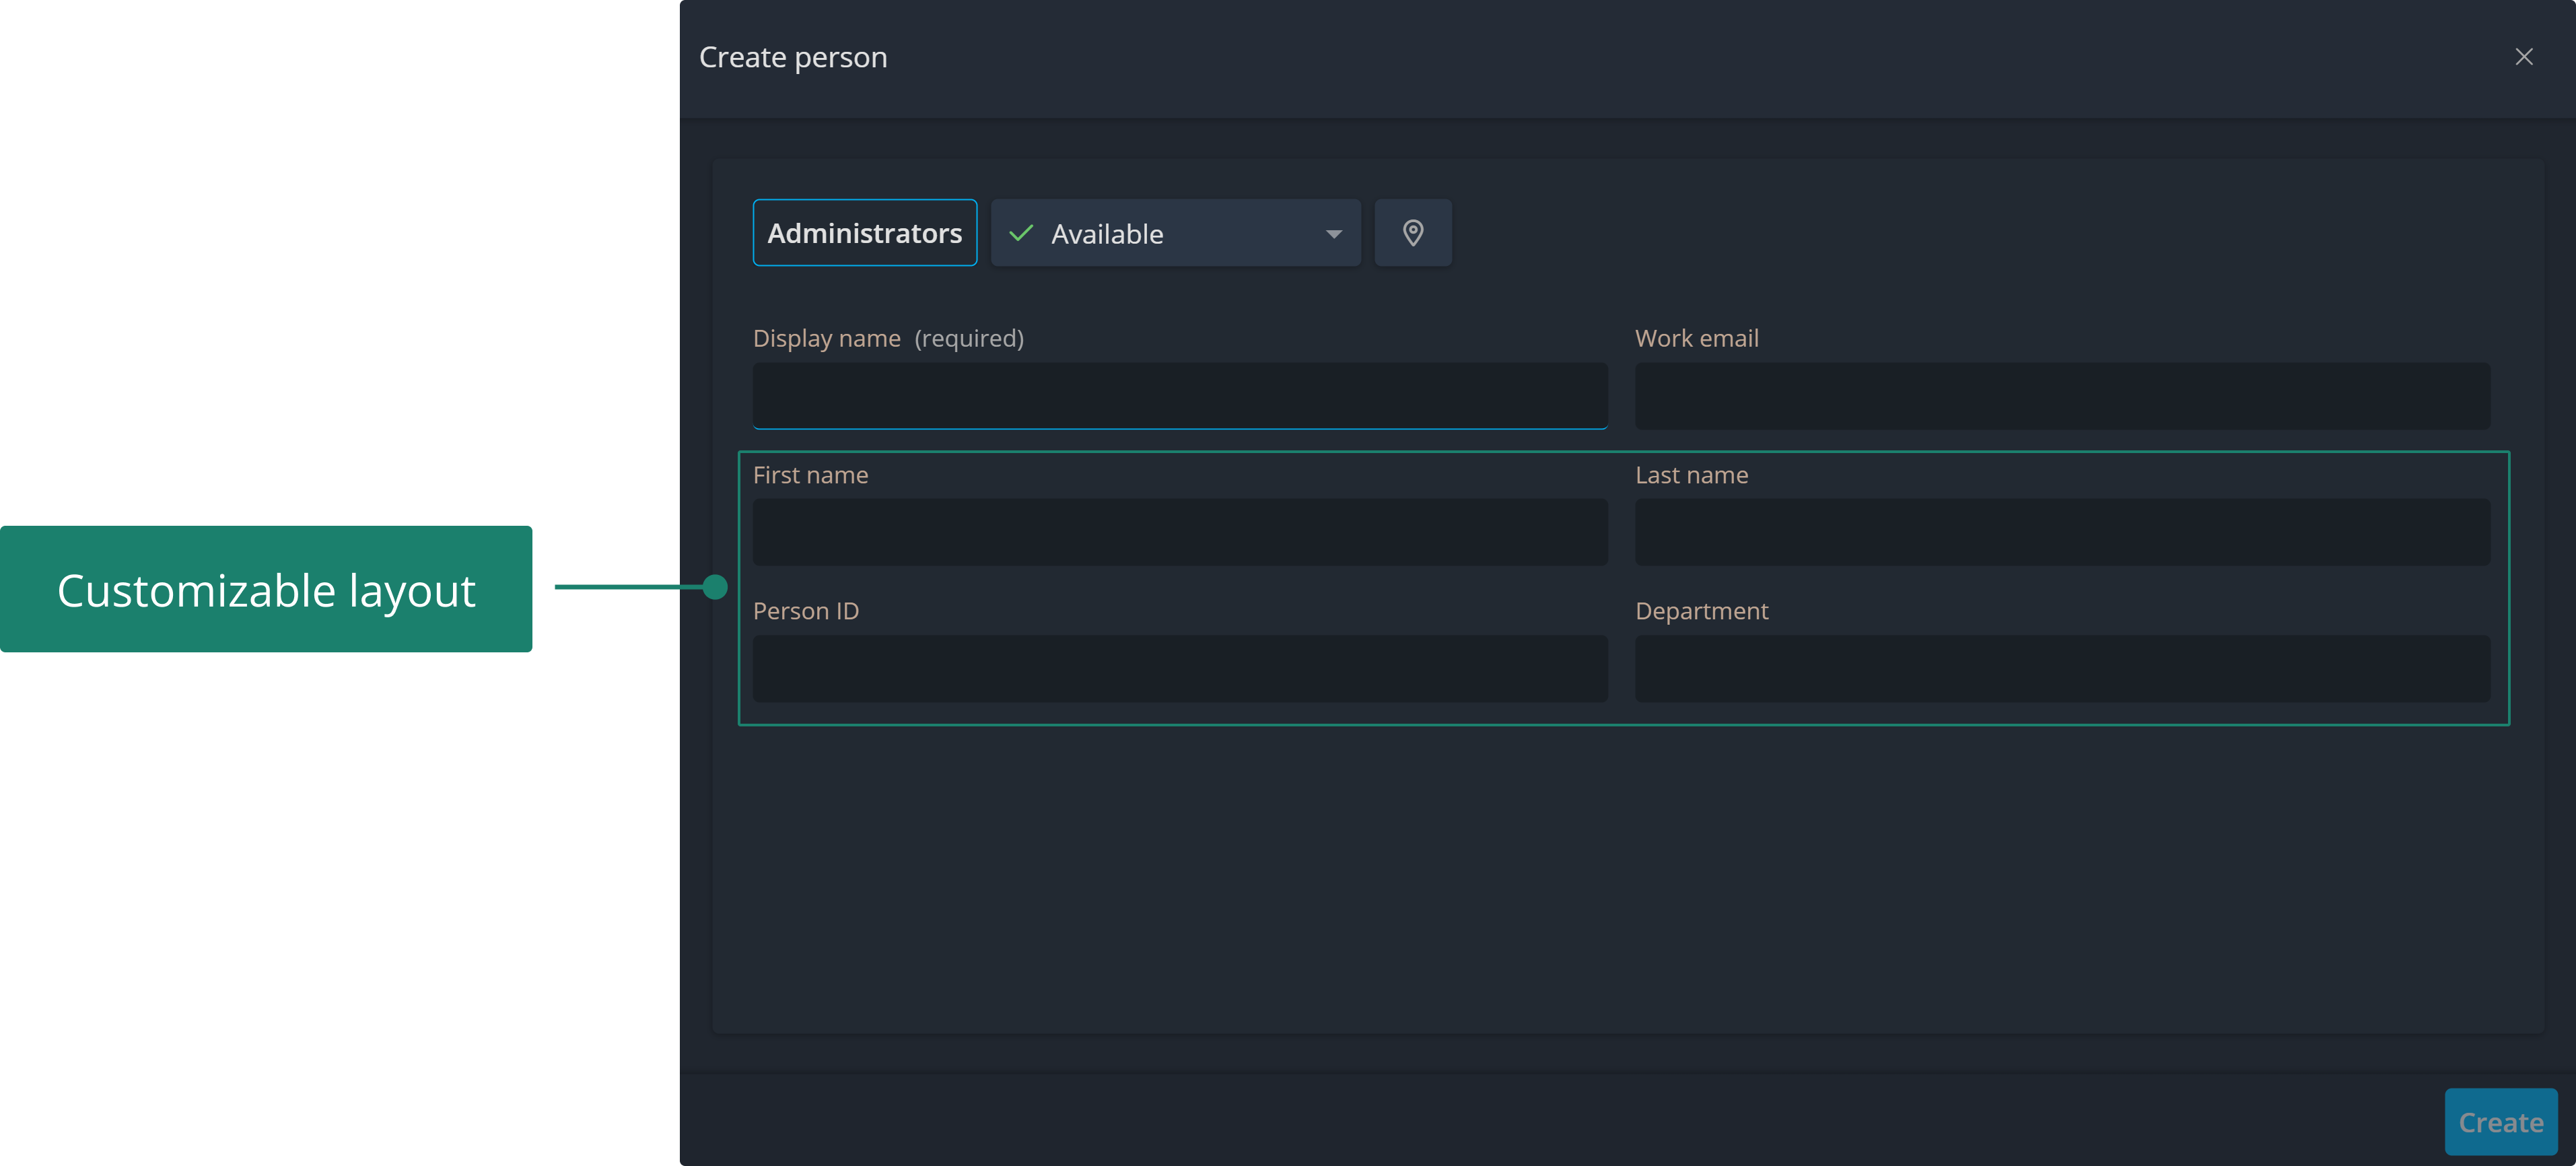The image size is (2576, 1166).
Task: Focus the Last name input field
Action: pos(2062,532)
